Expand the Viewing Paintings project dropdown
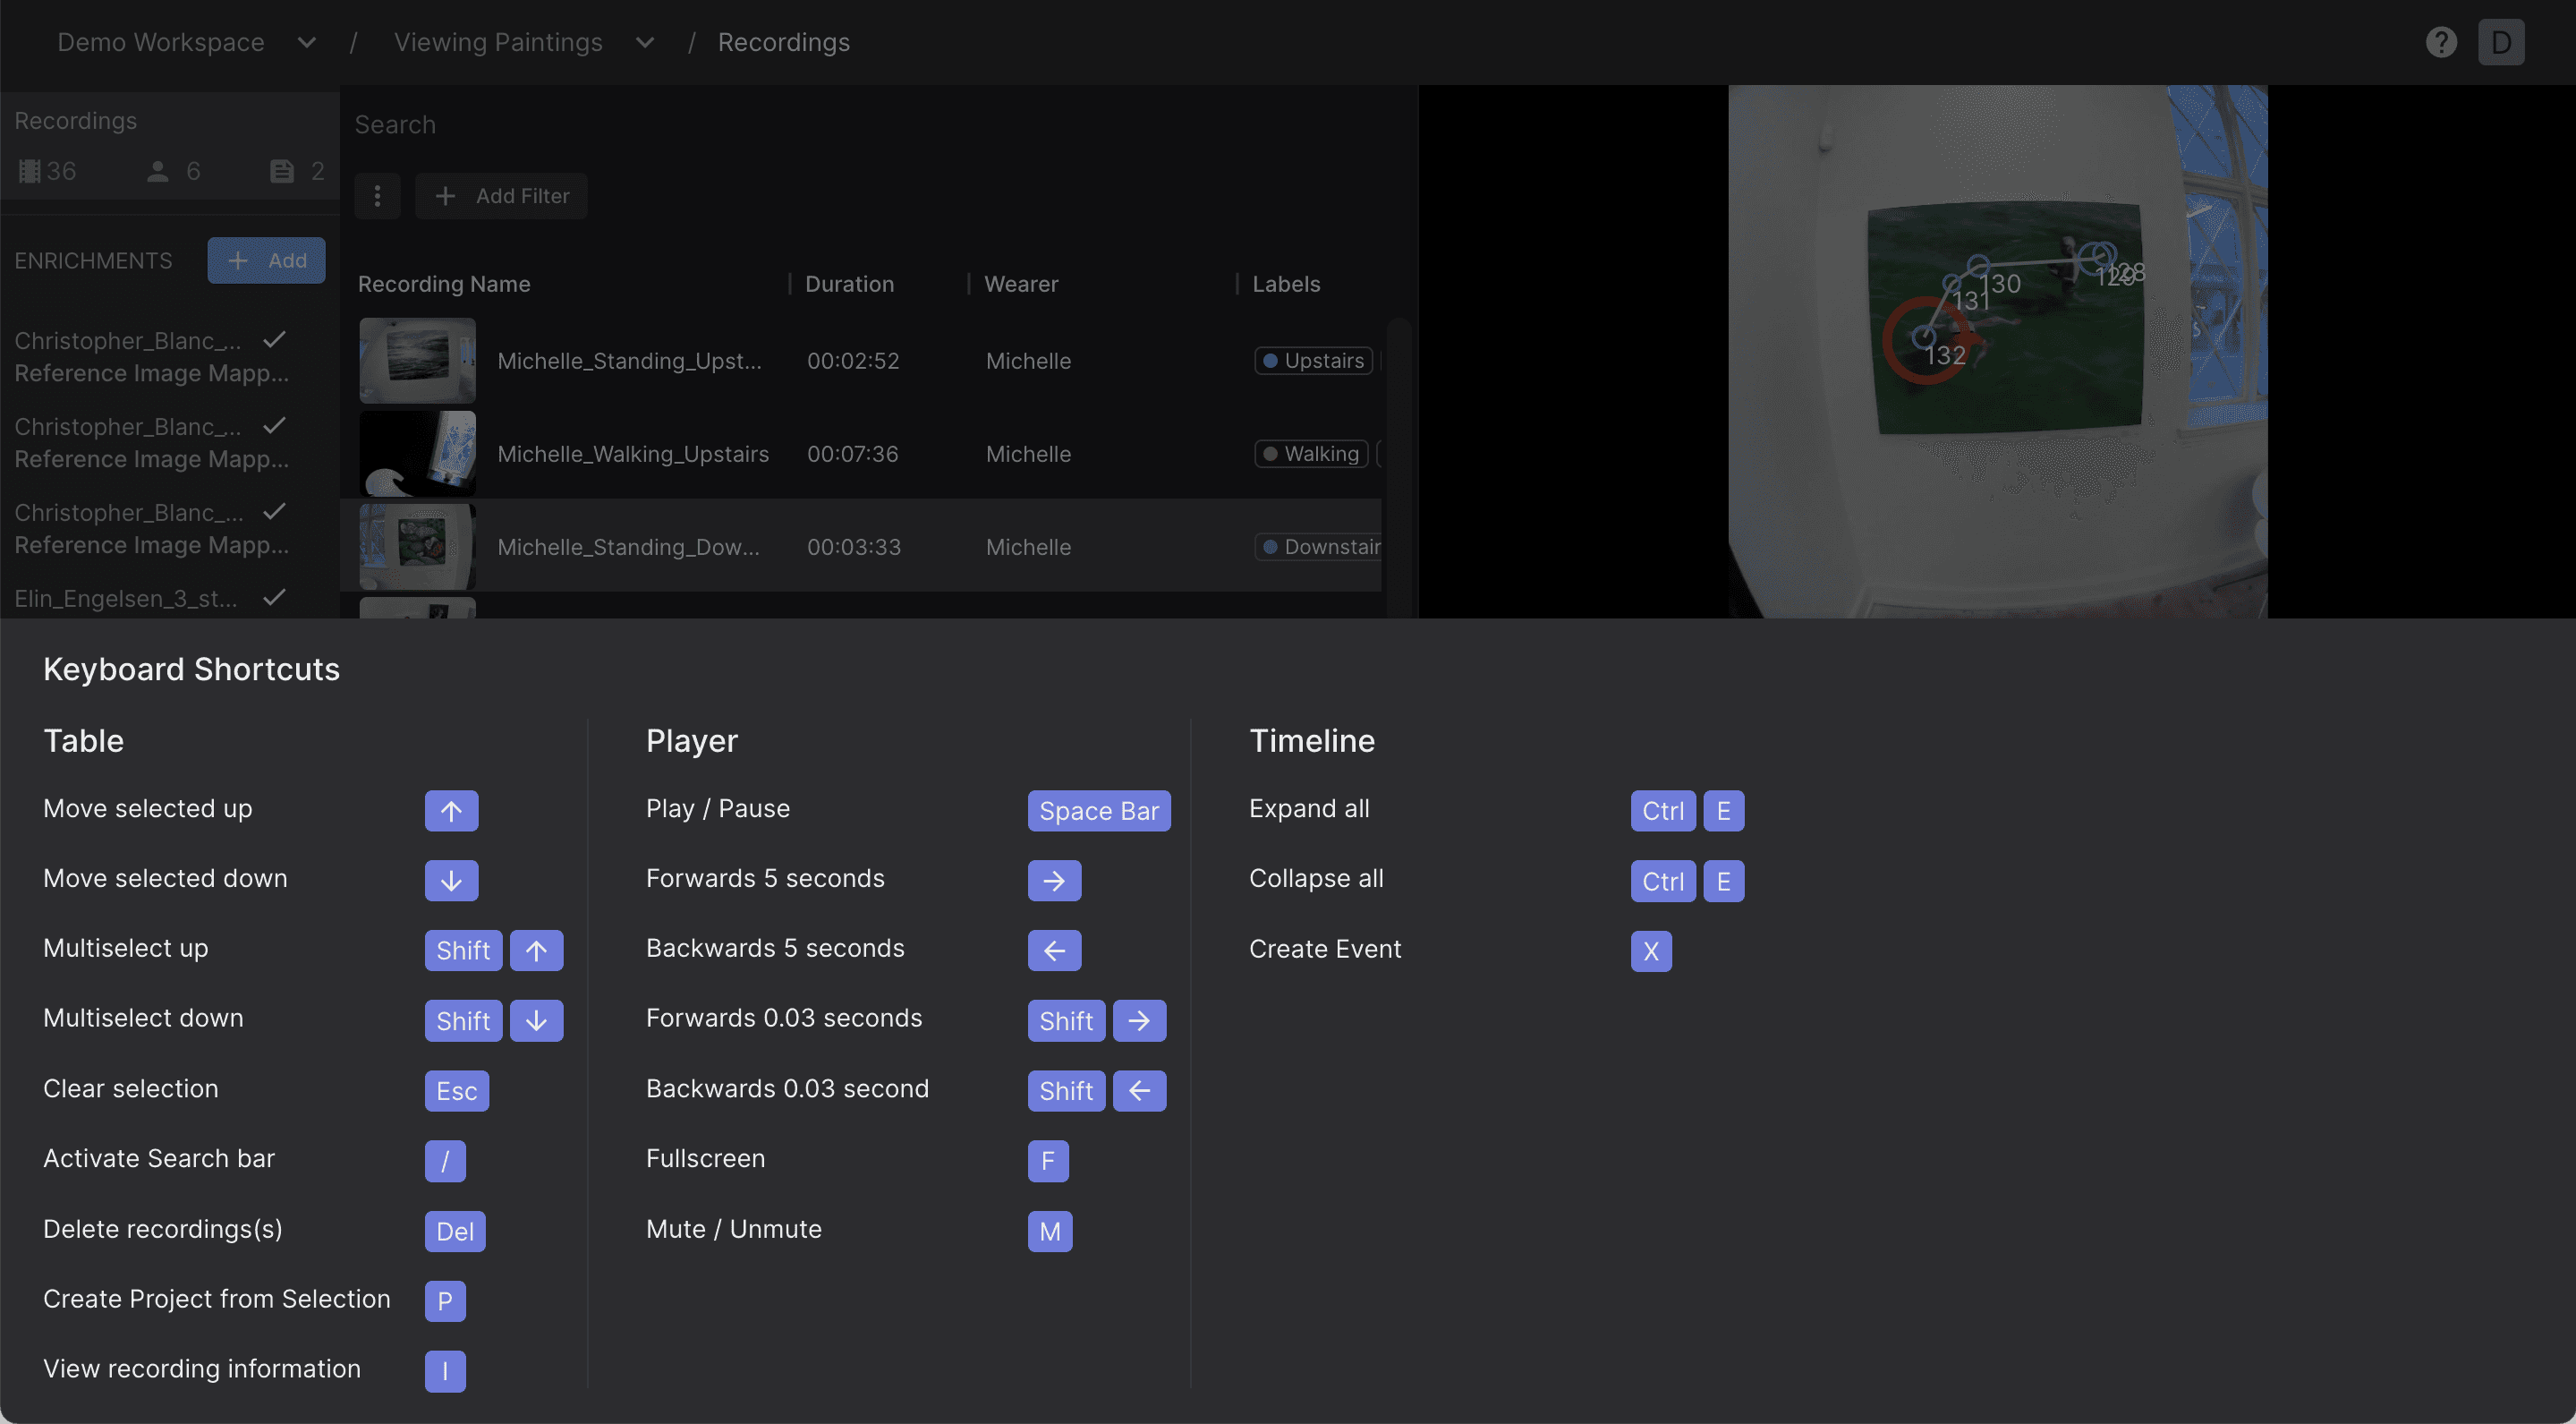2576x1424 pixels. click(645, 42)
